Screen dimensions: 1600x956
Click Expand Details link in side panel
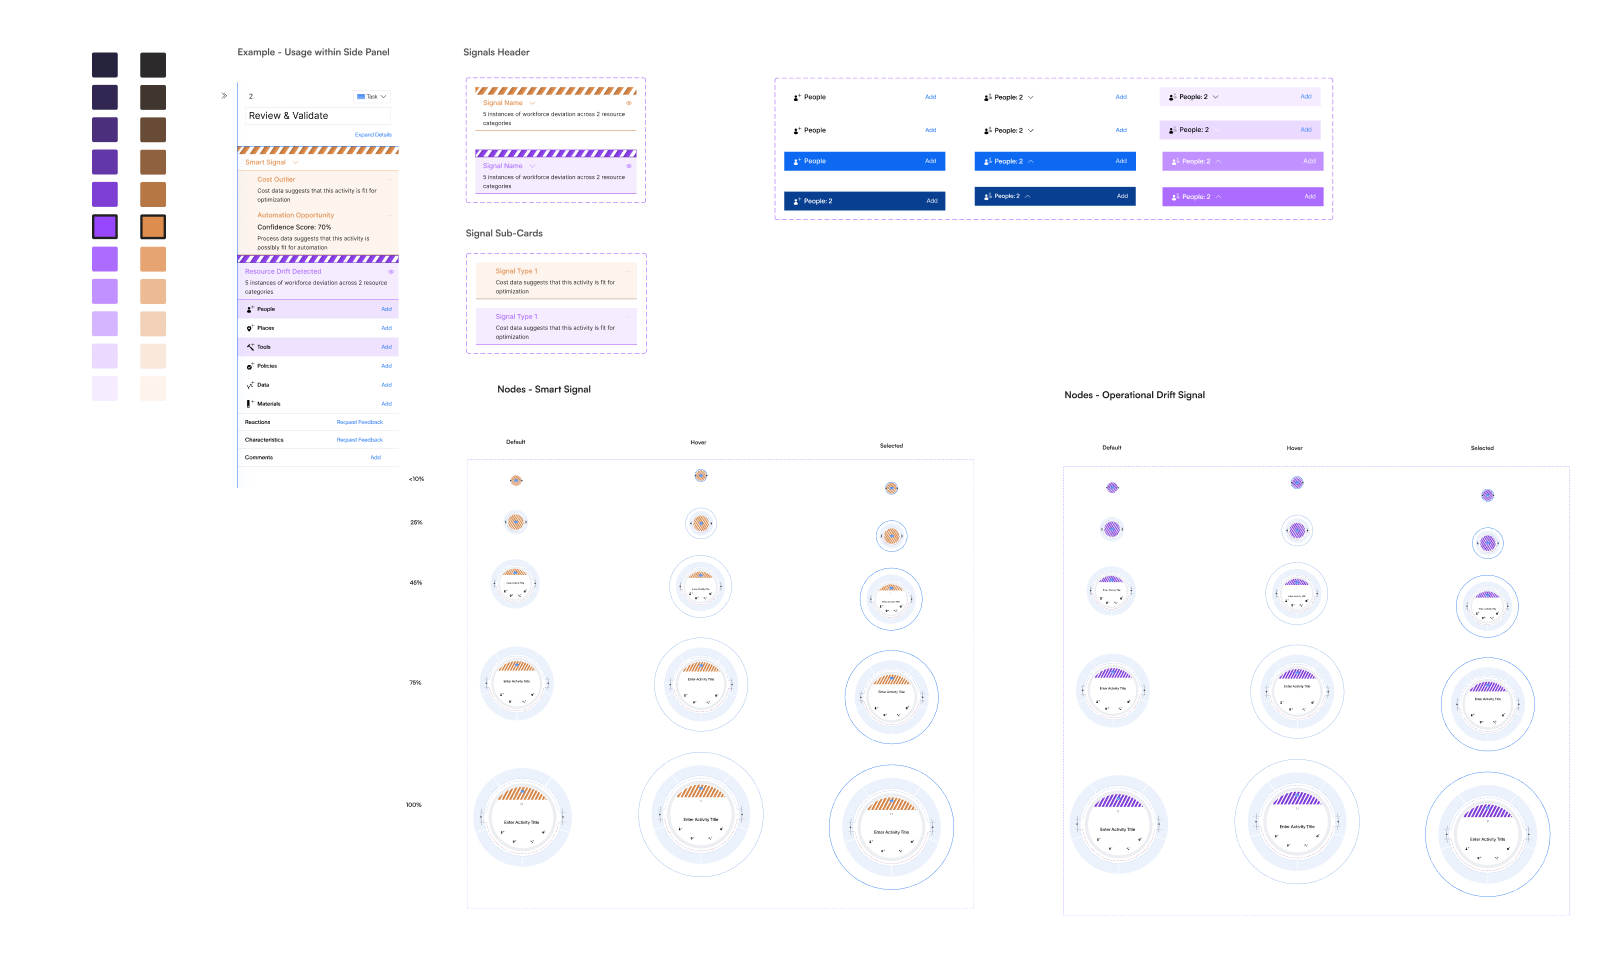pyautogui.click(x=373, y=134)
